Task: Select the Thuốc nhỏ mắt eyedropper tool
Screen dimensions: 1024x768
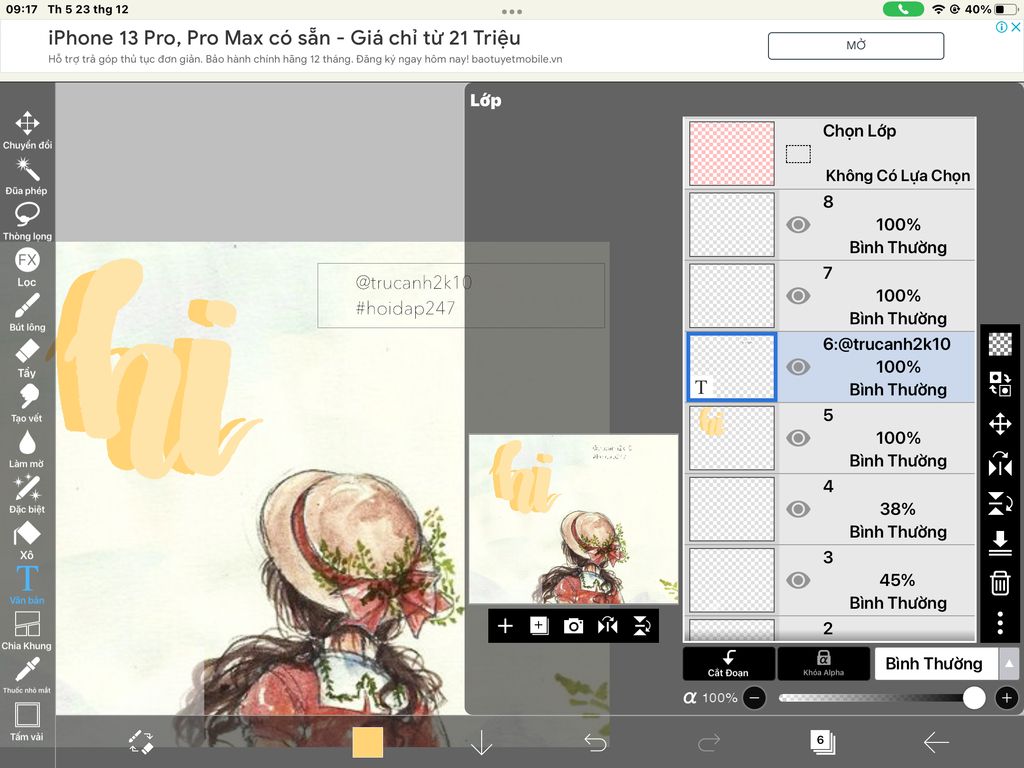Action: tap(27, 675)
